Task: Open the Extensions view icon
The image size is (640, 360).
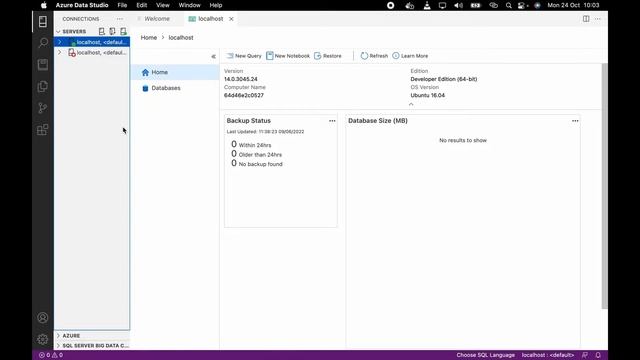Action: click(x=42, y=129)
